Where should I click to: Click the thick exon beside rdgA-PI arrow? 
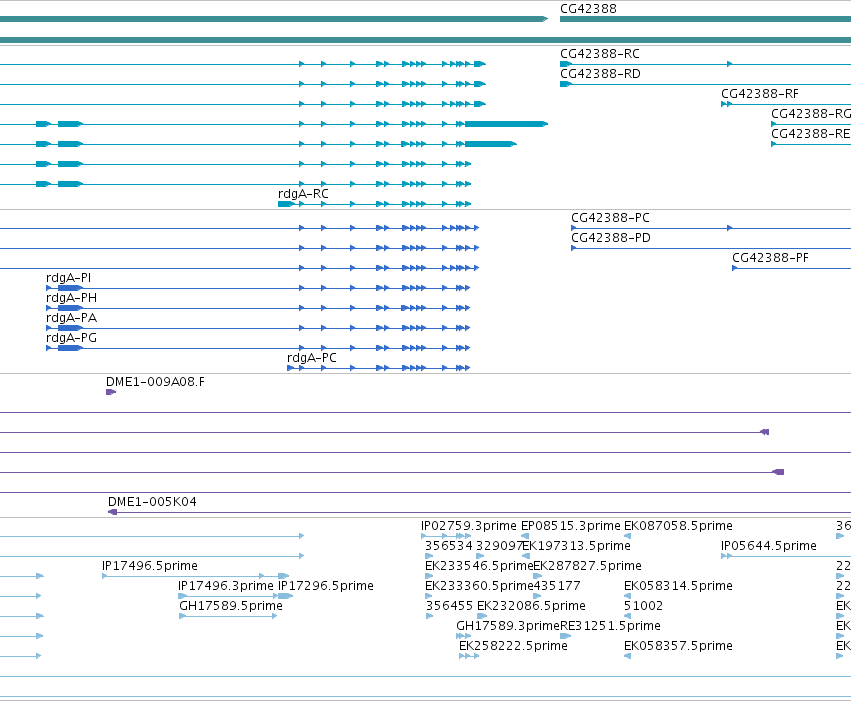pyautogui.click(x=70, y=288)
